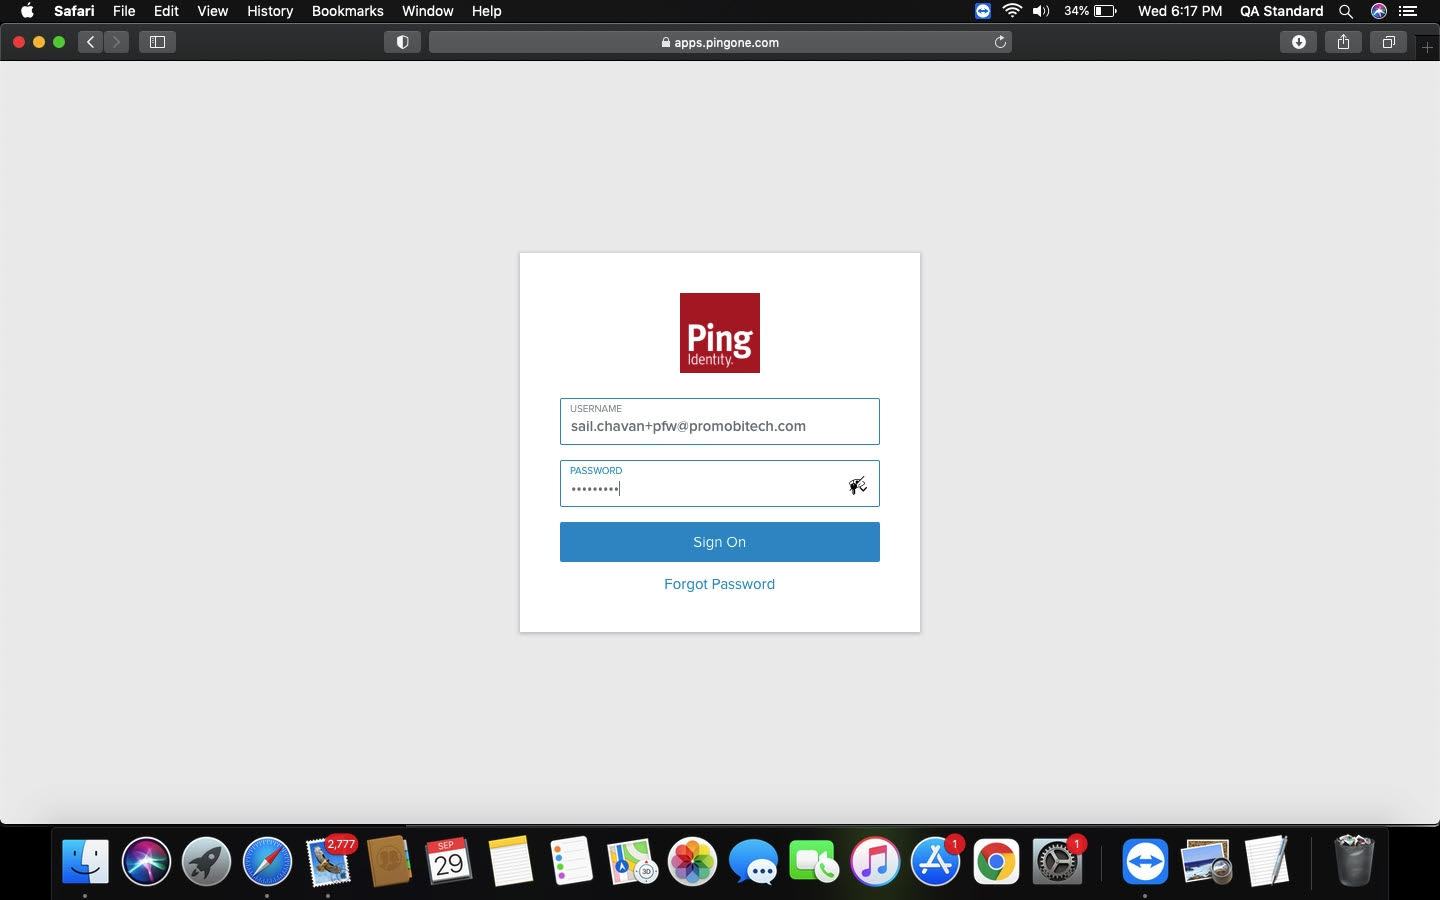Screen dimensions: 1440x900
Task: Open the Window menu
Action: (x=427, y=11)
